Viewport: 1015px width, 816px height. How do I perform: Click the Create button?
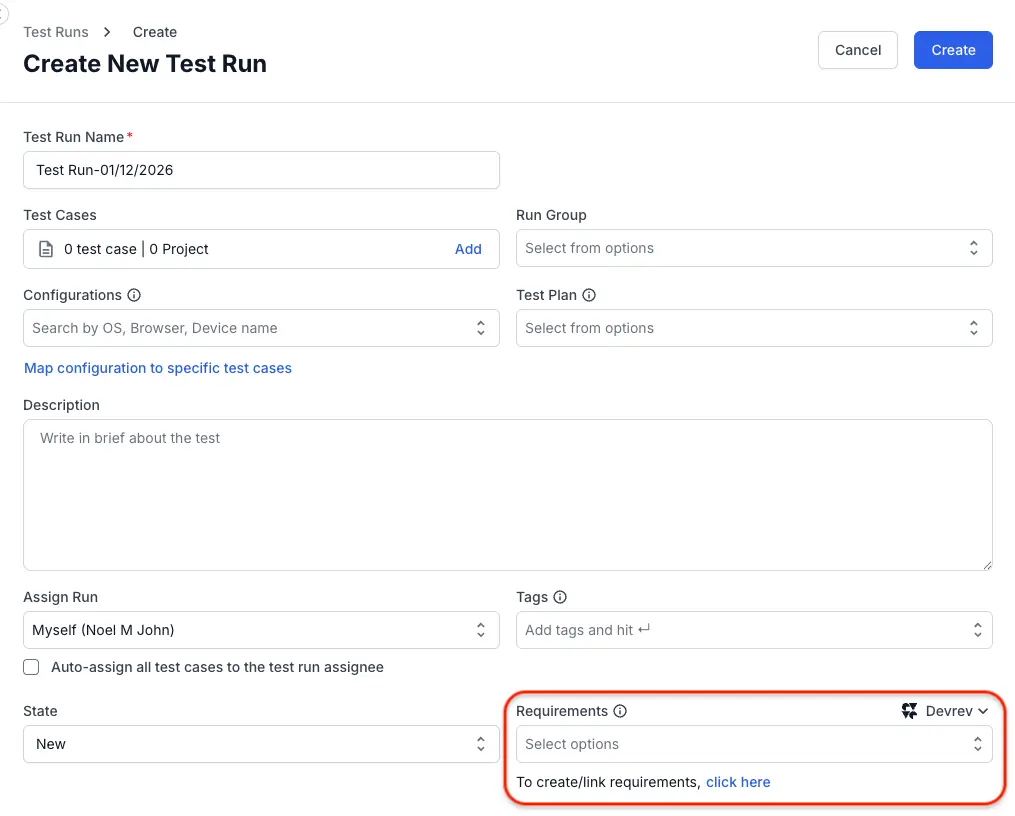coord(952,49)
